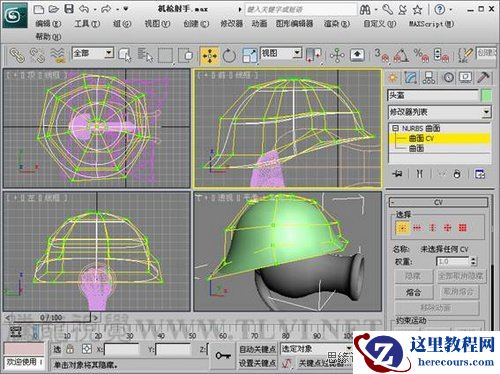Collapse the NURBS 曲面 tree node
The height and width of the screenshot is (374, 500).
(395, 128)
